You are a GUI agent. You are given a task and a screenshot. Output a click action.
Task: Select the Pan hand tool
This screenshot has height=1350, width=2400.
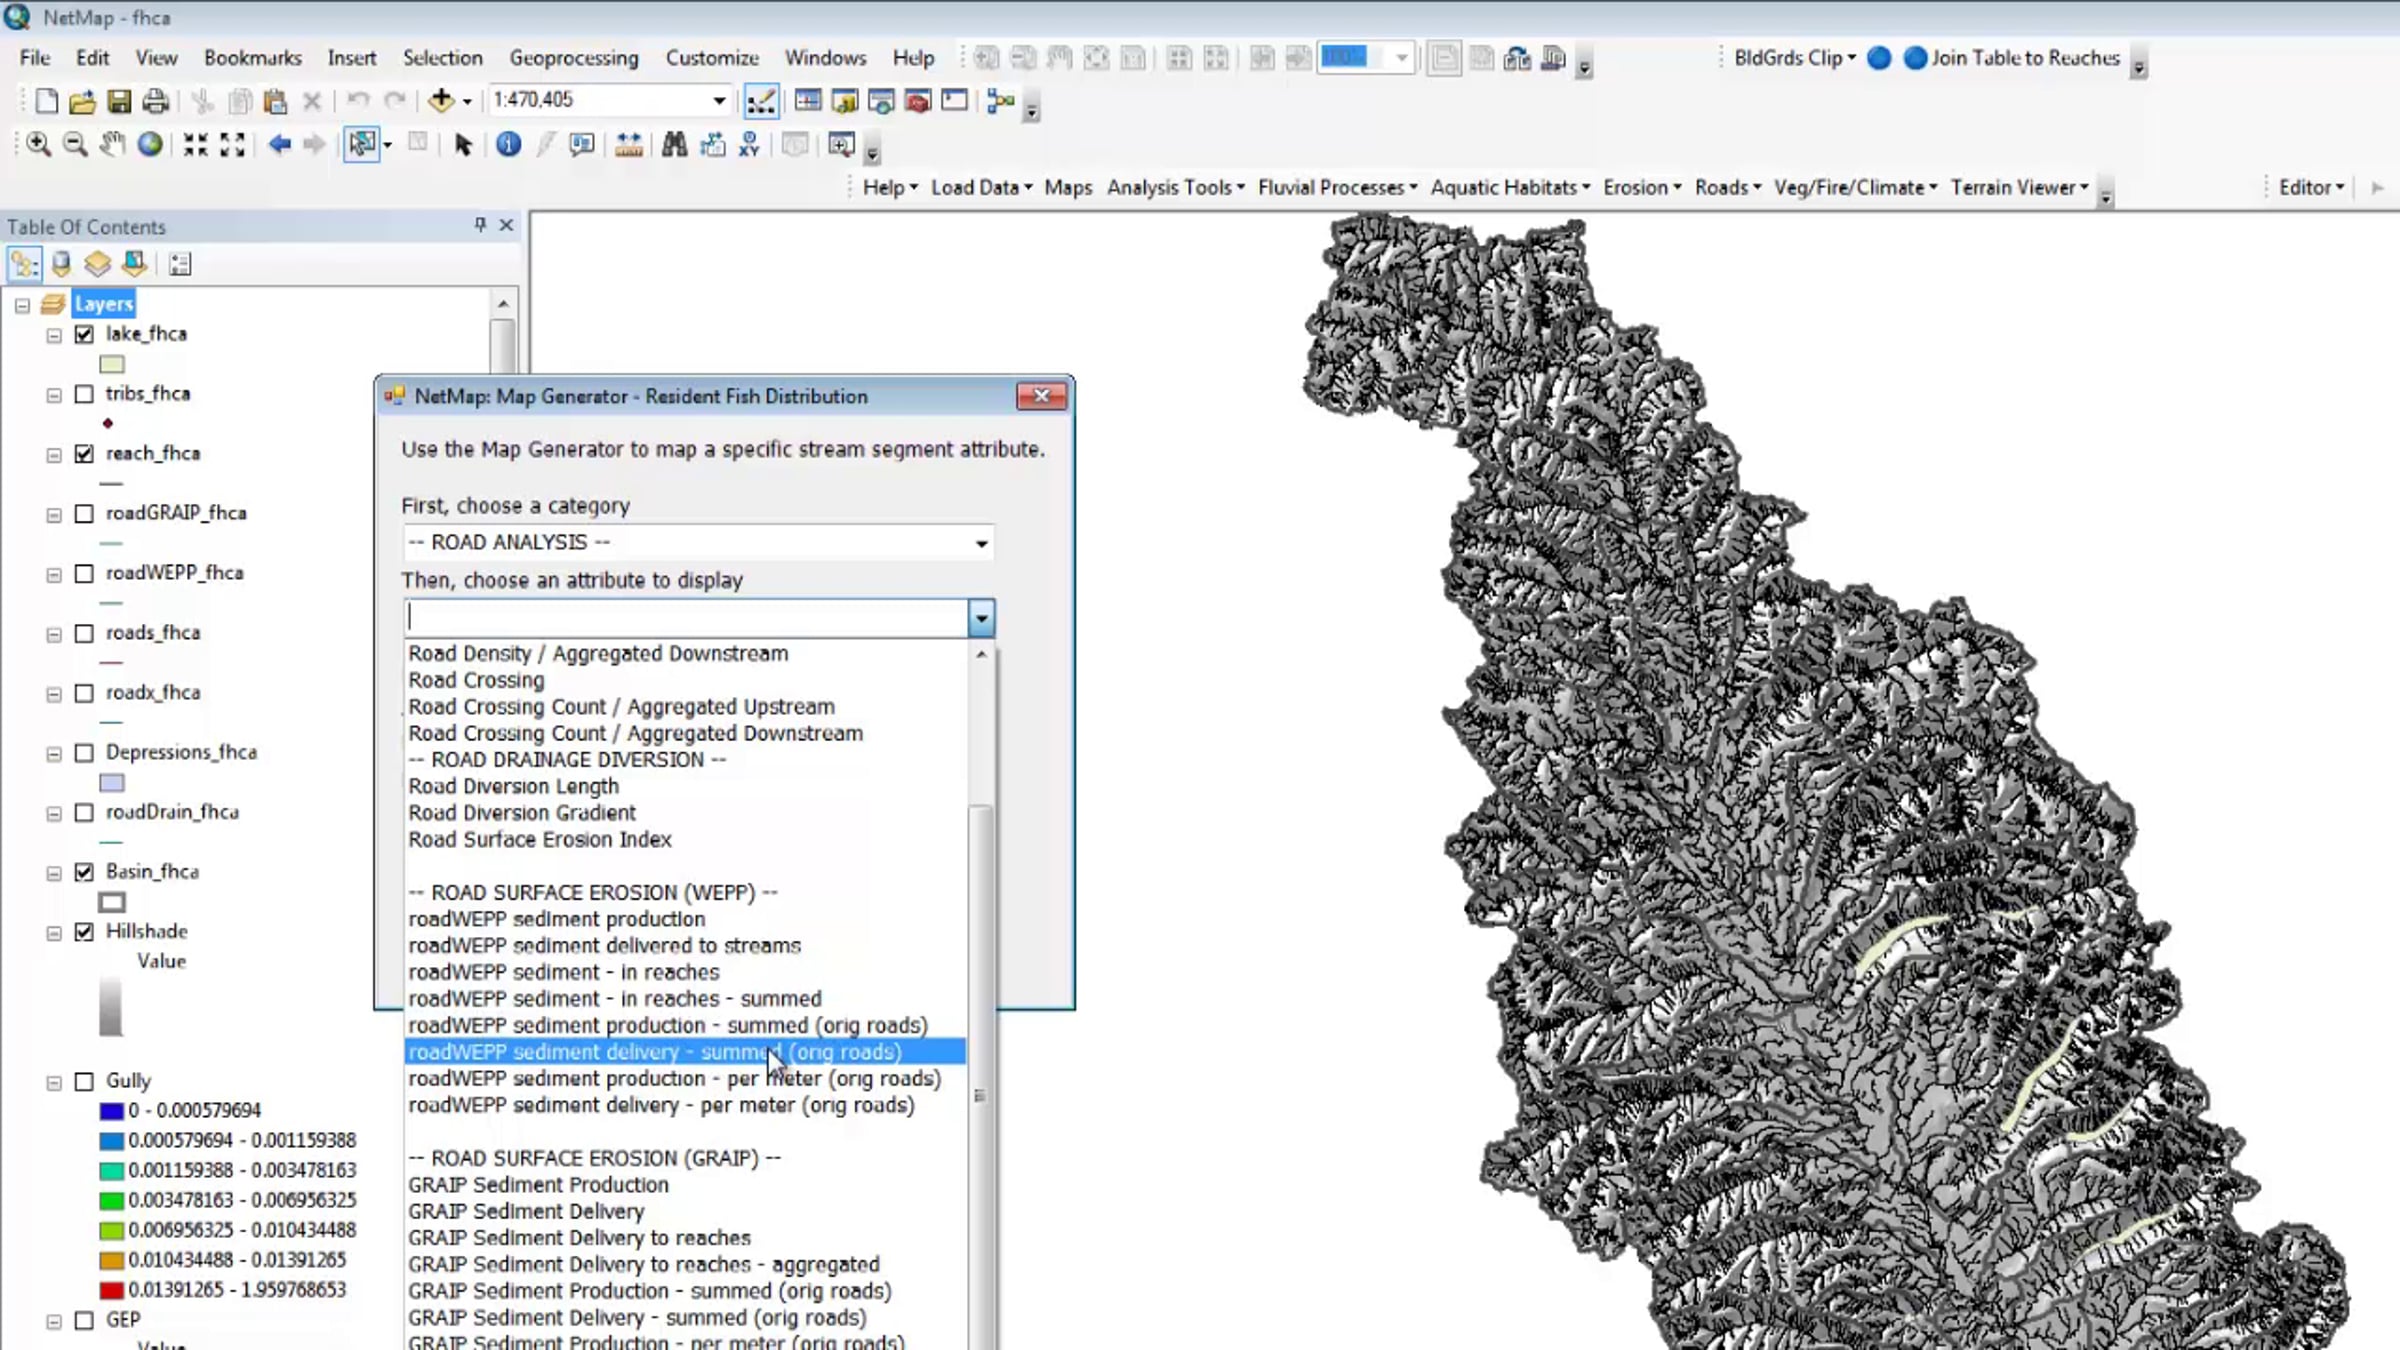coord(112,145)
